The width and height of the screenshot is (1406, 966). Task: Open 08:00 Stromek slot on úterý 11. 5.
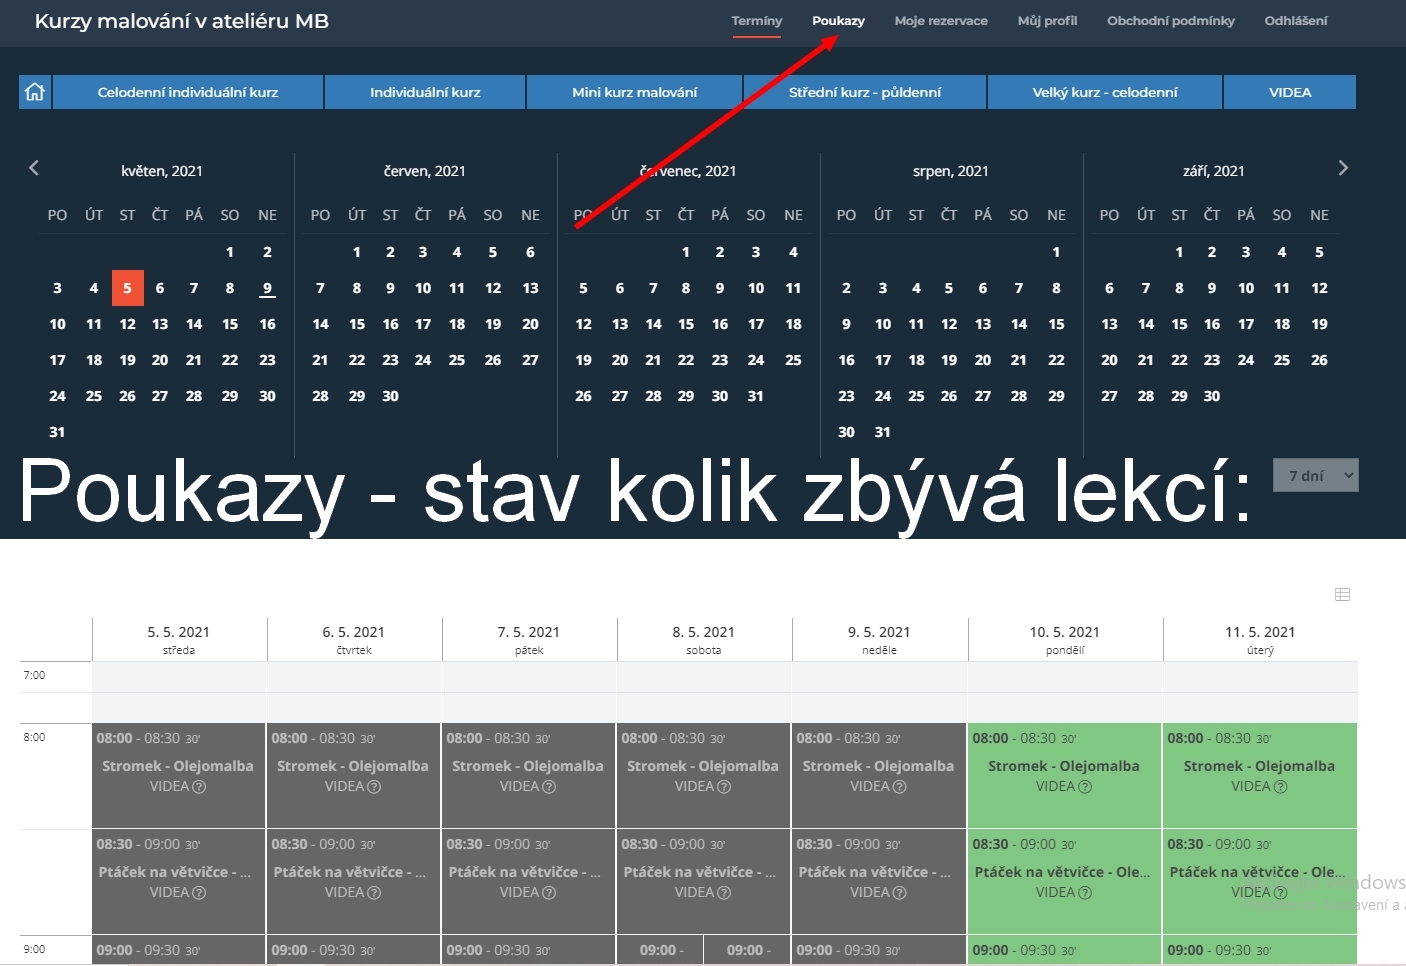pos(1260,775)
